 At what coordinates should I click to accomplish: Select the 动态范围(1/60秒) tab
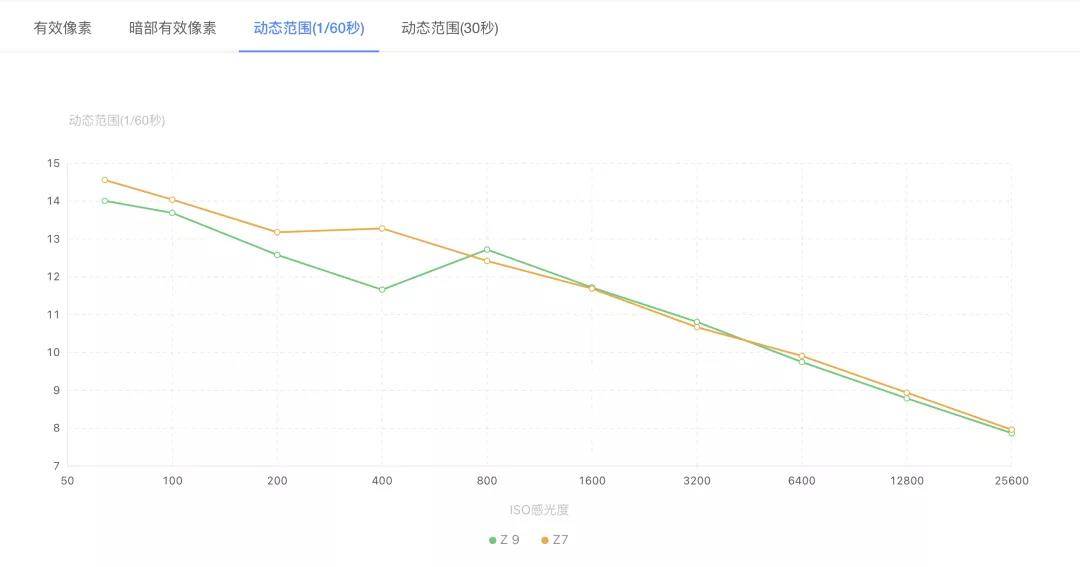pos(308,28)
